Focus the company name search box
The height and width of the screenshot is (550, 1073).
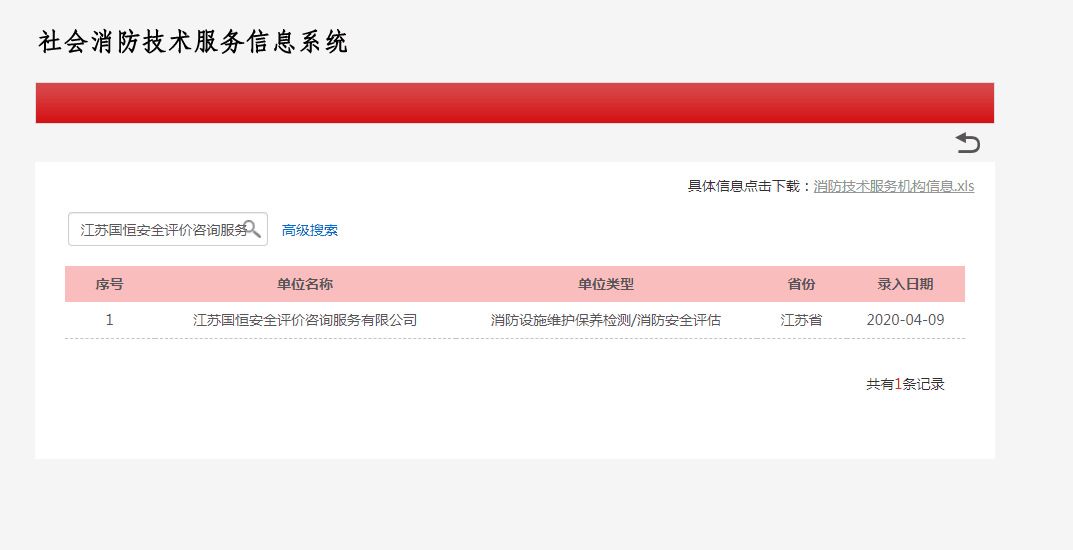coord(160,230)
